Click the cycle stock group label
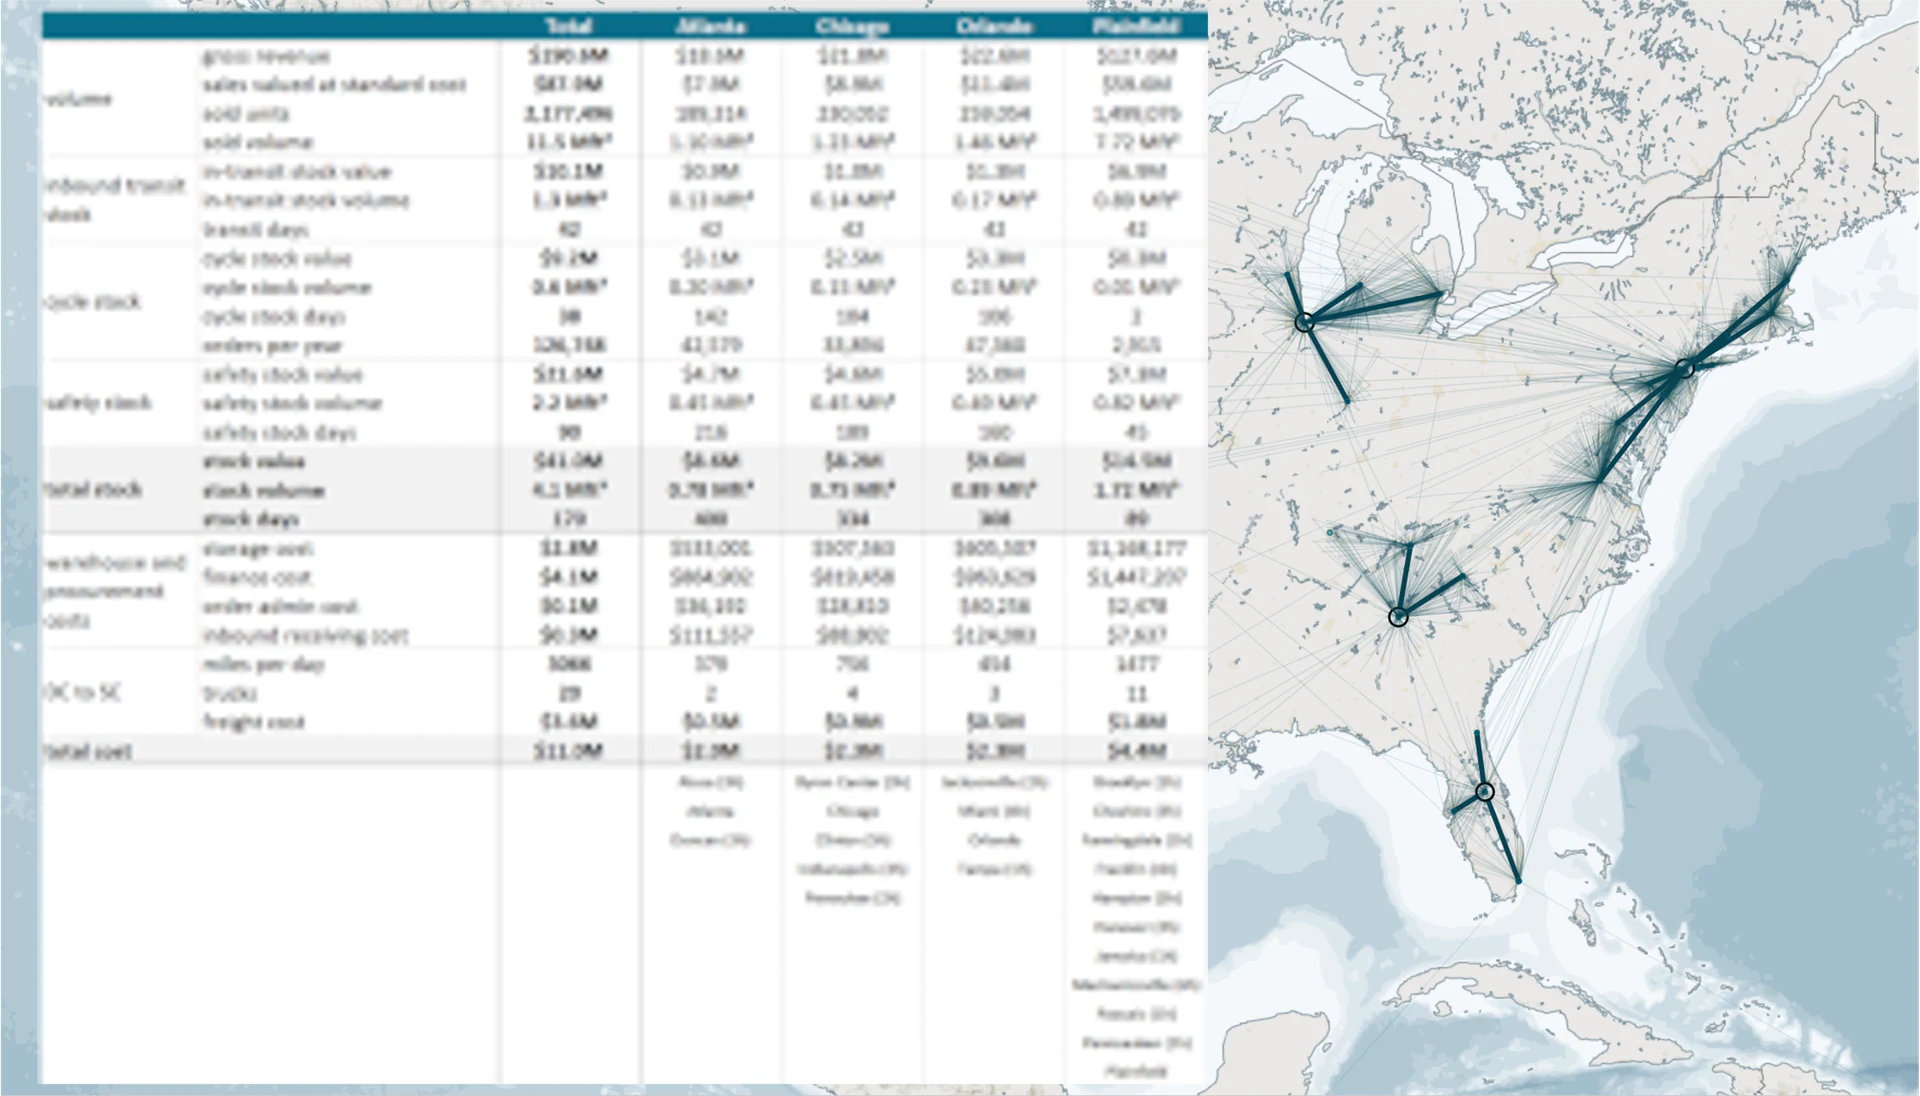Screen dimensions: 1920x1096 point(92,302)
